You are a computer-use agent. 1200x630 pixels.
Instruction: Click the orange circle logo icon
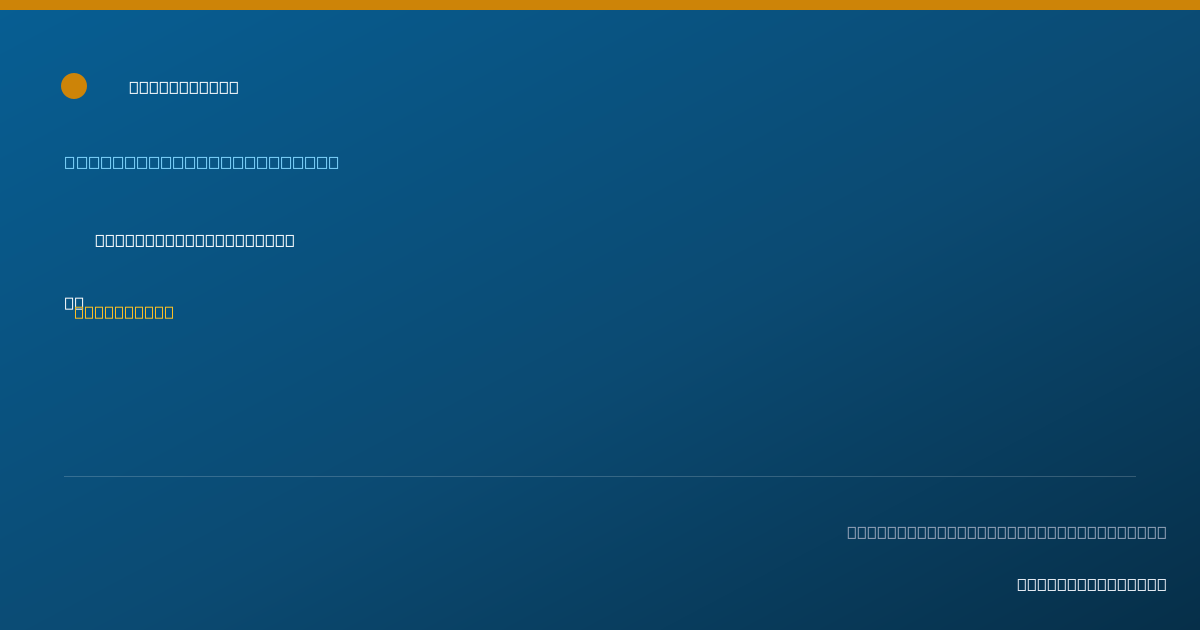(x=74, y=86)
